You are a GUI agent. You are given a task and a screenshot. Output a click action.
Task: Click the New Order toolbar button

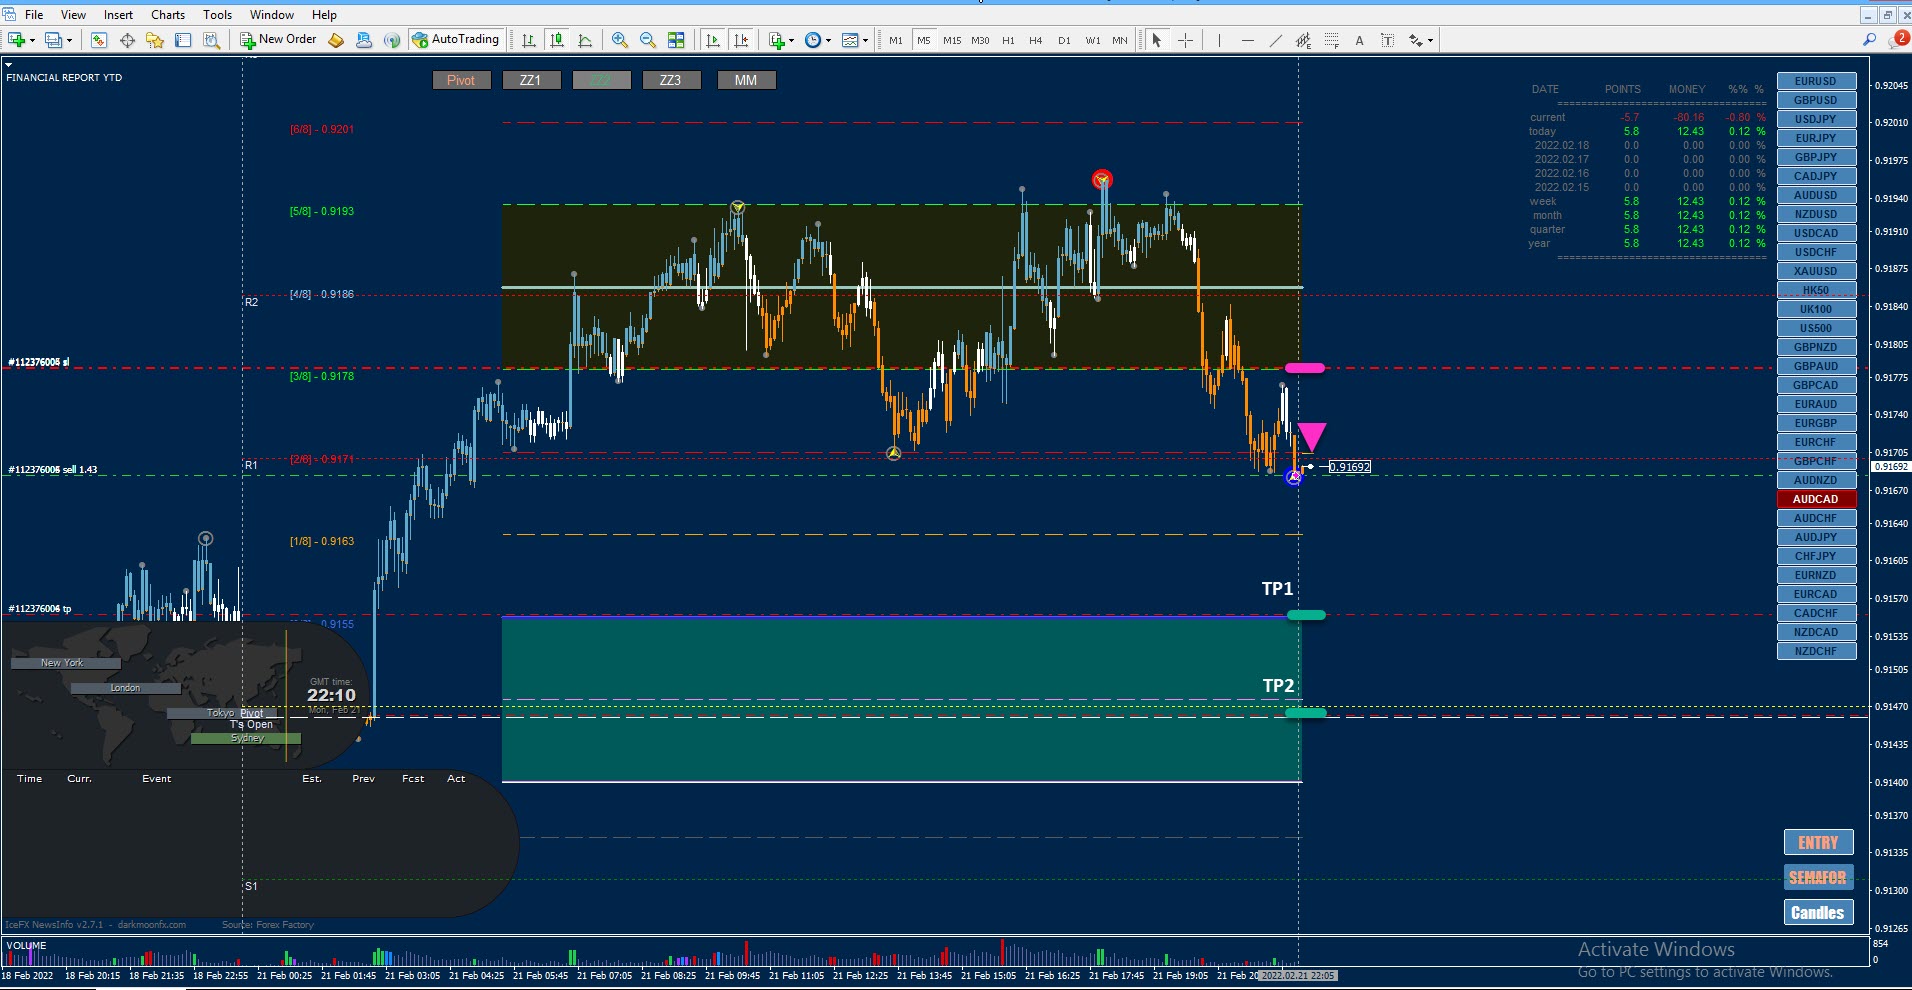278,40
